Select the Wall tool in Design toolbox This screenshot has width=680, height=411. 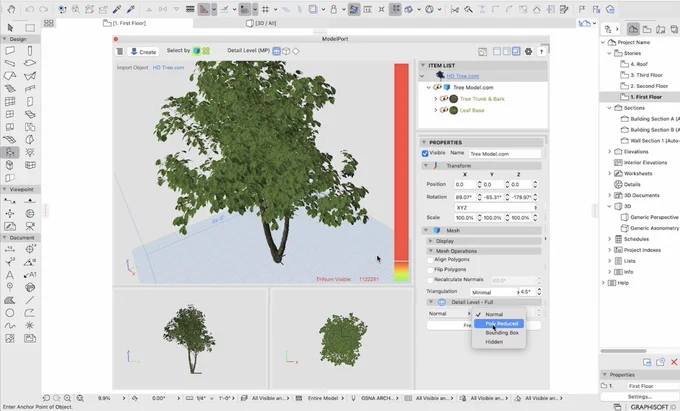(x=10, y=51)
